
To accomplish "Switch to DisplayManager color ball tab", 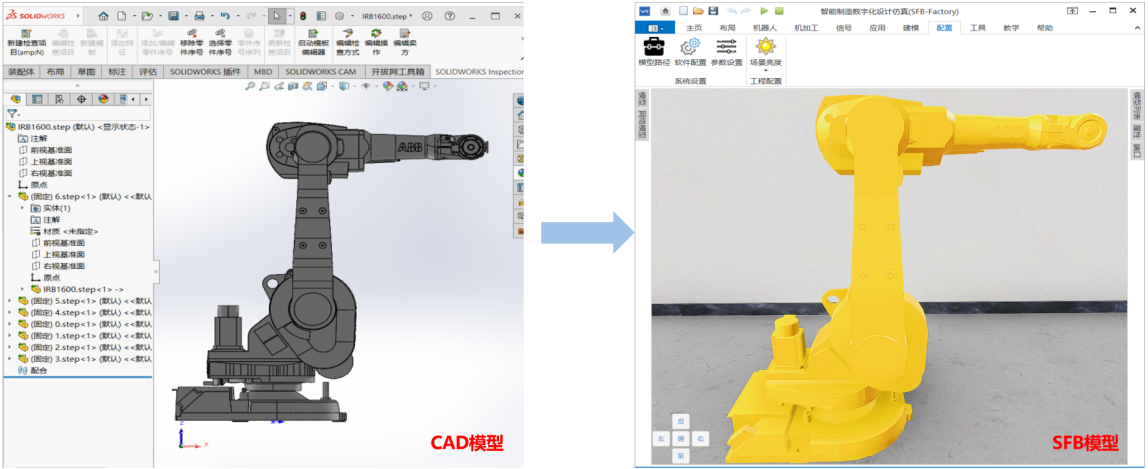I will pyautogui.click(x=103, y=99).
